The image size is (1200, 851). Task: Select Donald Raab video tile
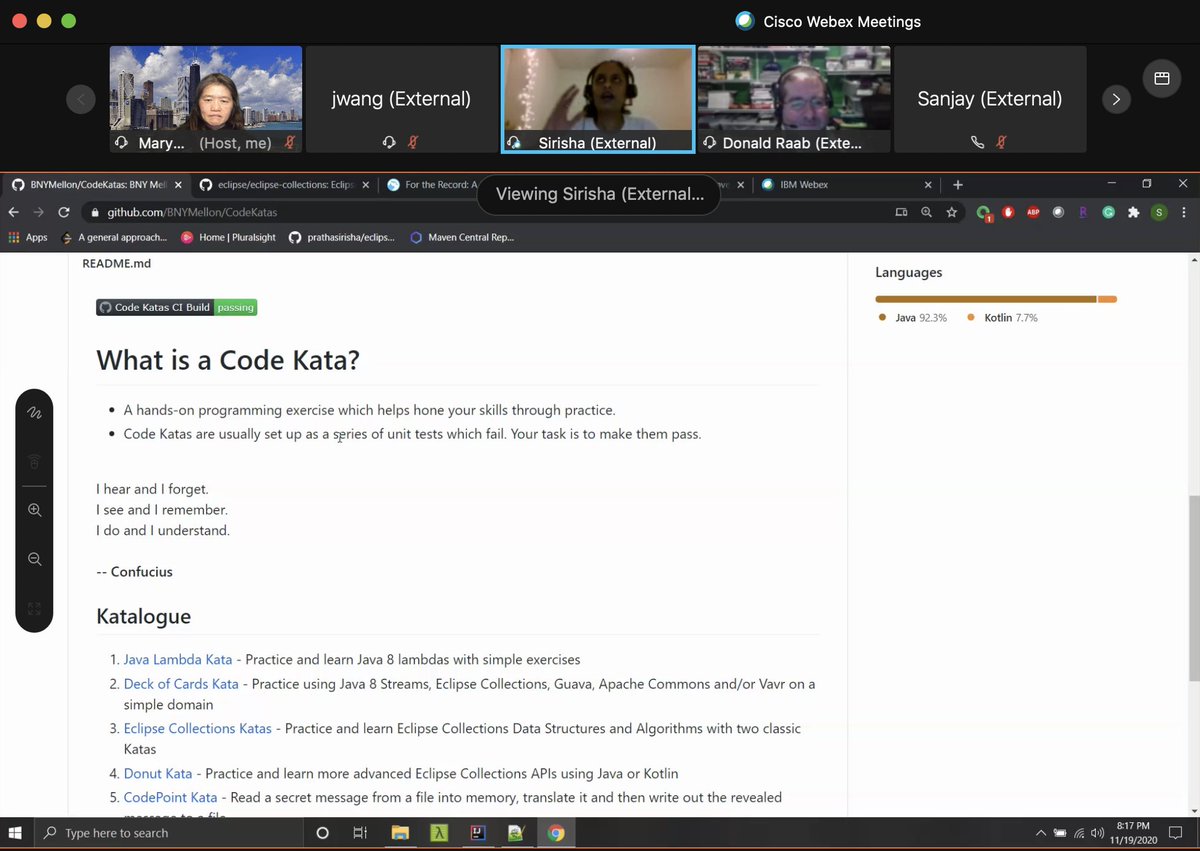click(x=793, y=99)
